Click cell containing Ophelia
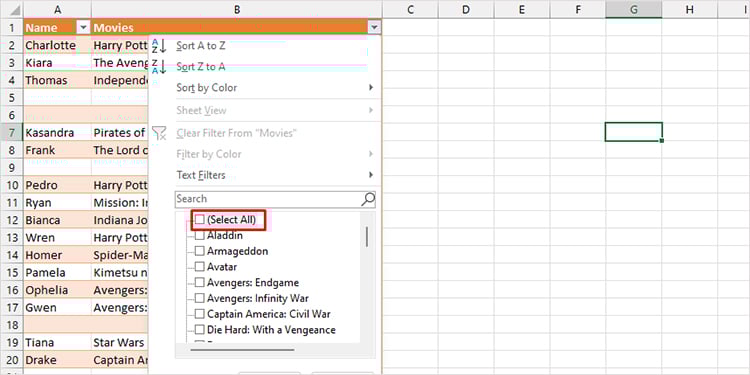The width and height of the screenshot is (750, 375). pyautogui.click(x=57, y=290)
